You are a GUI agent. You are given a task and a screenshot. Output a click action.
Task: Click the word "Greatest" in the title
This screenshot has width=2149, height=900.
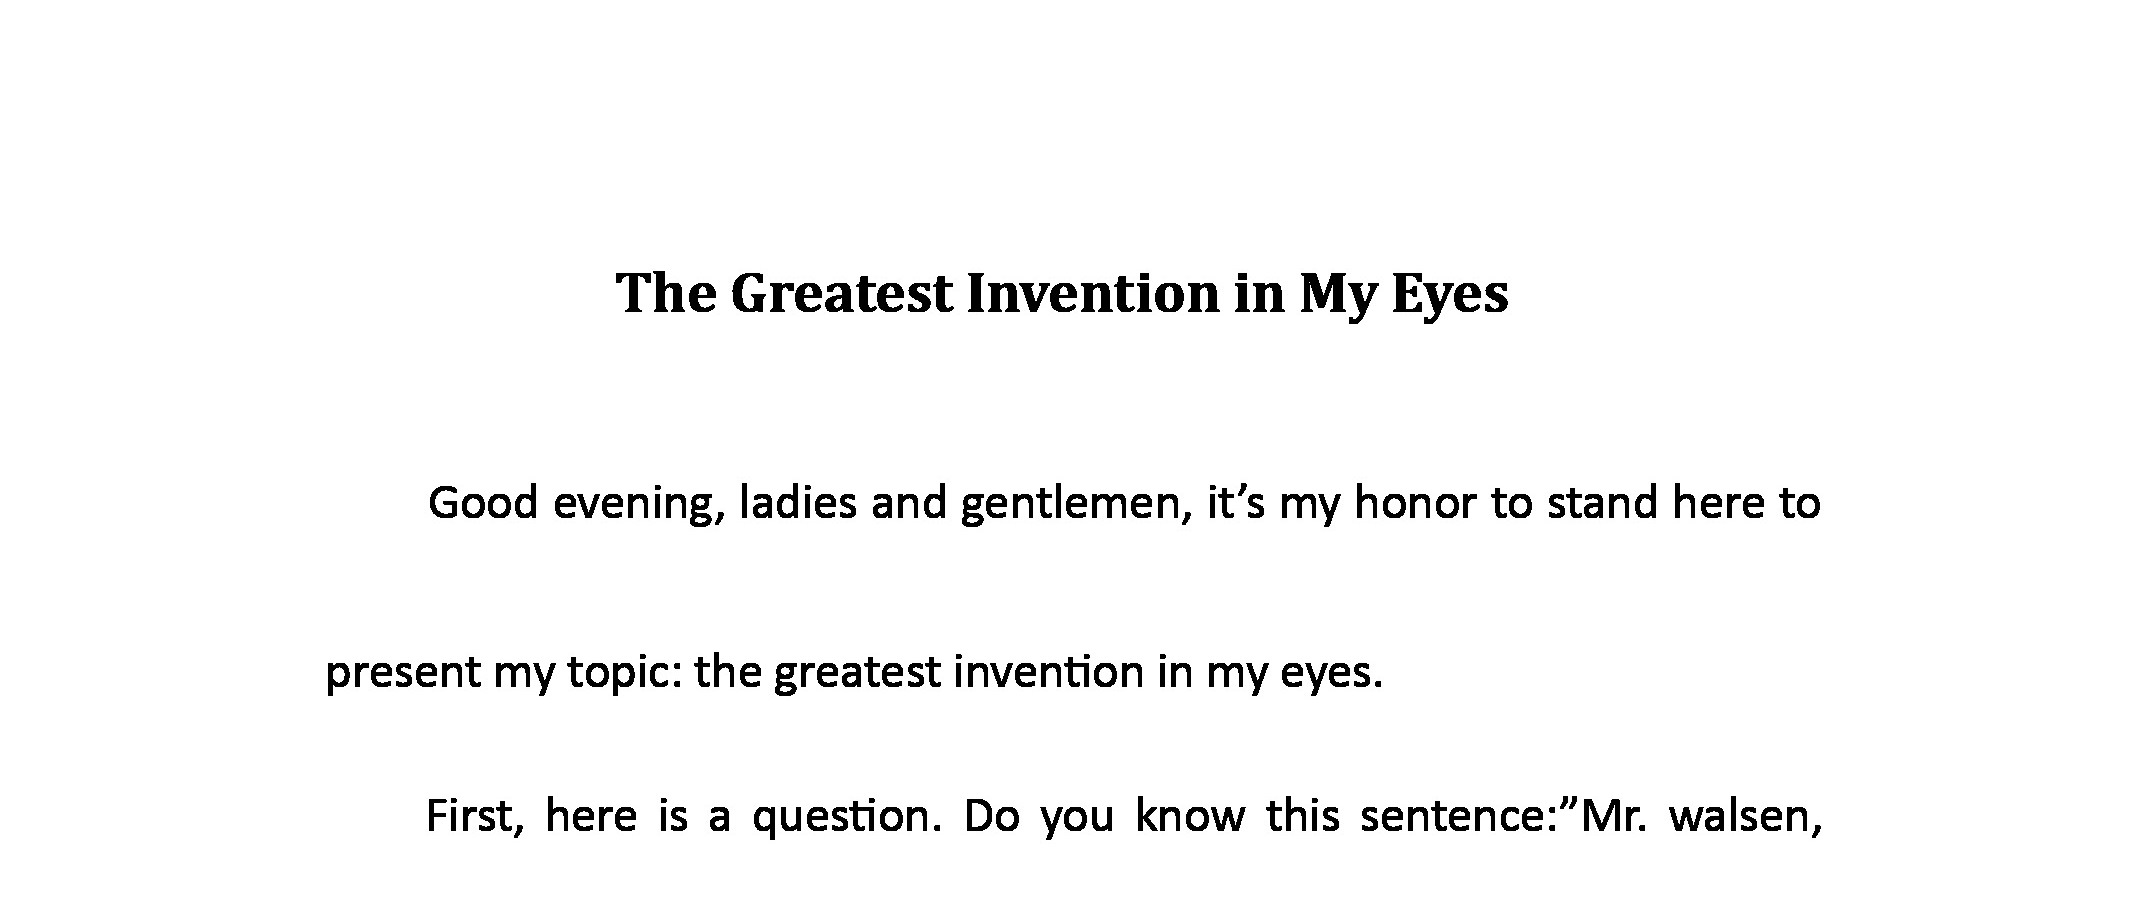click(841, 295)
